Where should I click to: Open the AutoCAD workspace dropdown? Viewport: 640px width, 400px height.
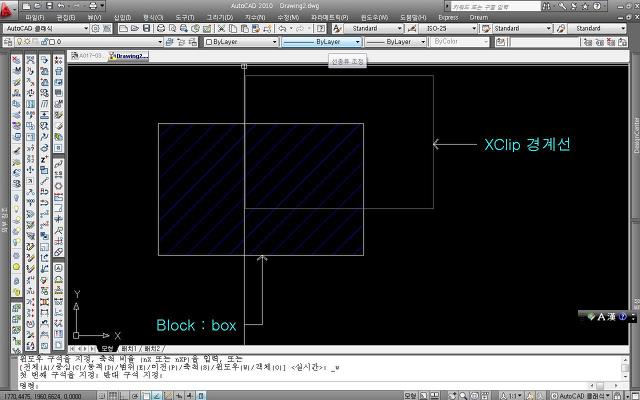pyautogui.click(x=46, y=28)
